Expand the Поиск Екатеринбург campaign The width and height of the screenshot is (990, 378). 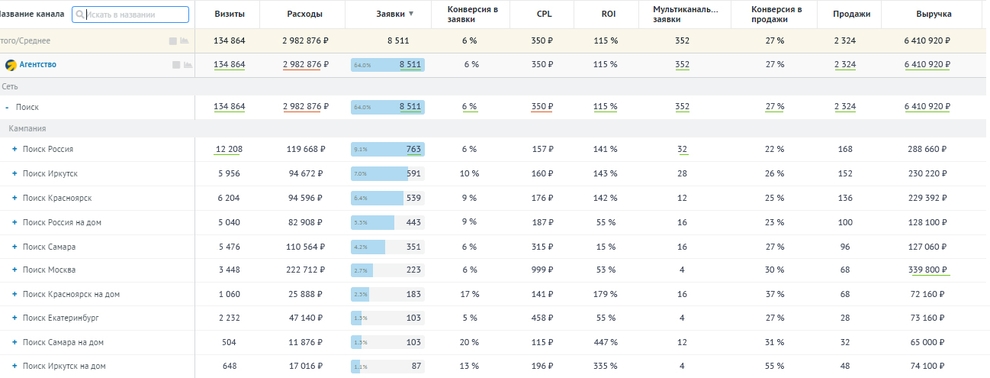coord(14,319)
